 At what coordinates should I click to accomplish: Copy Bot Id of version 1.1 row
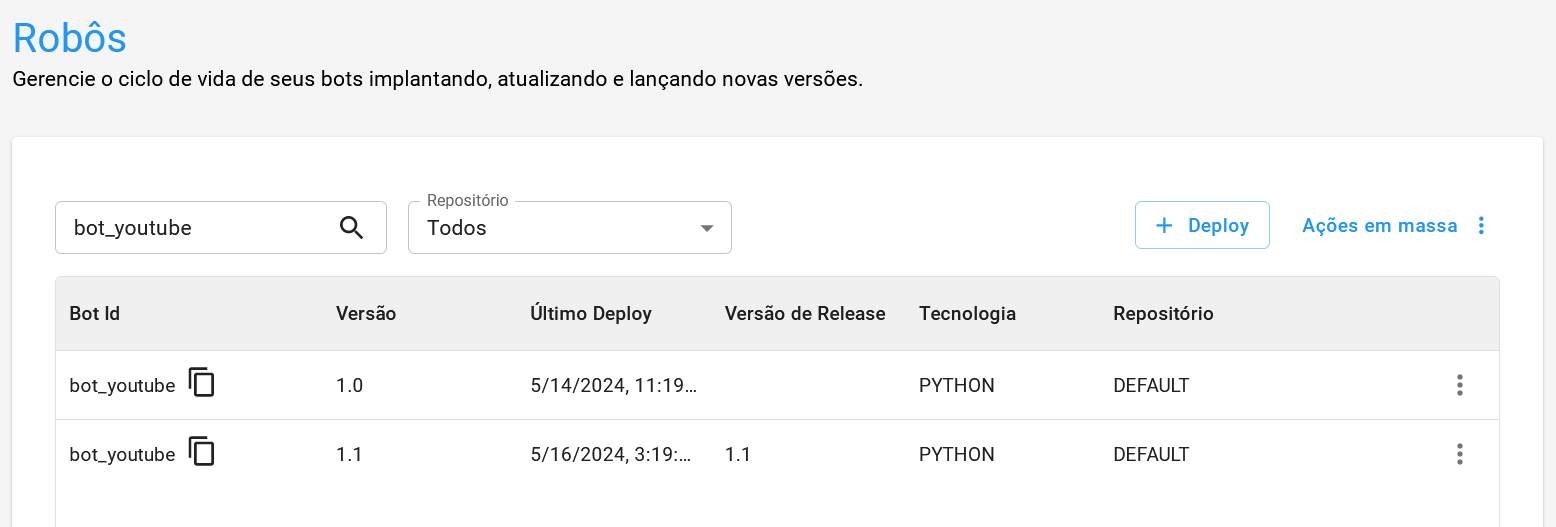click(x=202, y=452)
